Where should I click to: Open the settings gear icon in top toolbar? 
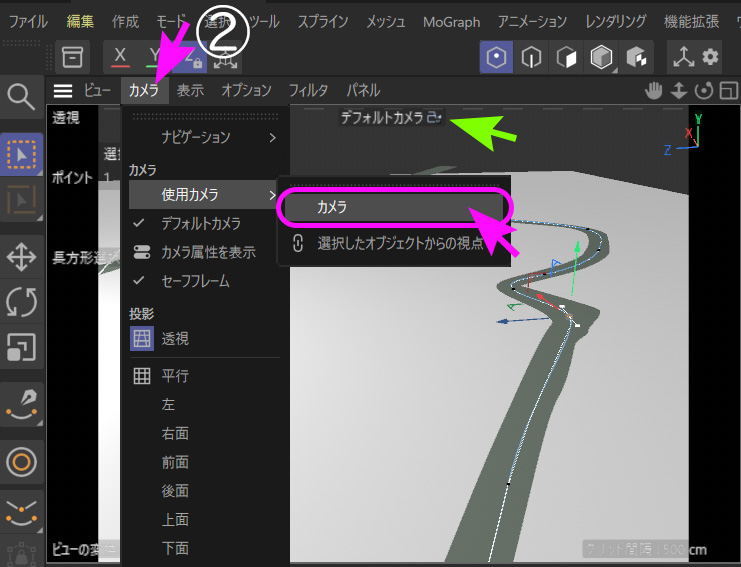(x=711, y=57)
